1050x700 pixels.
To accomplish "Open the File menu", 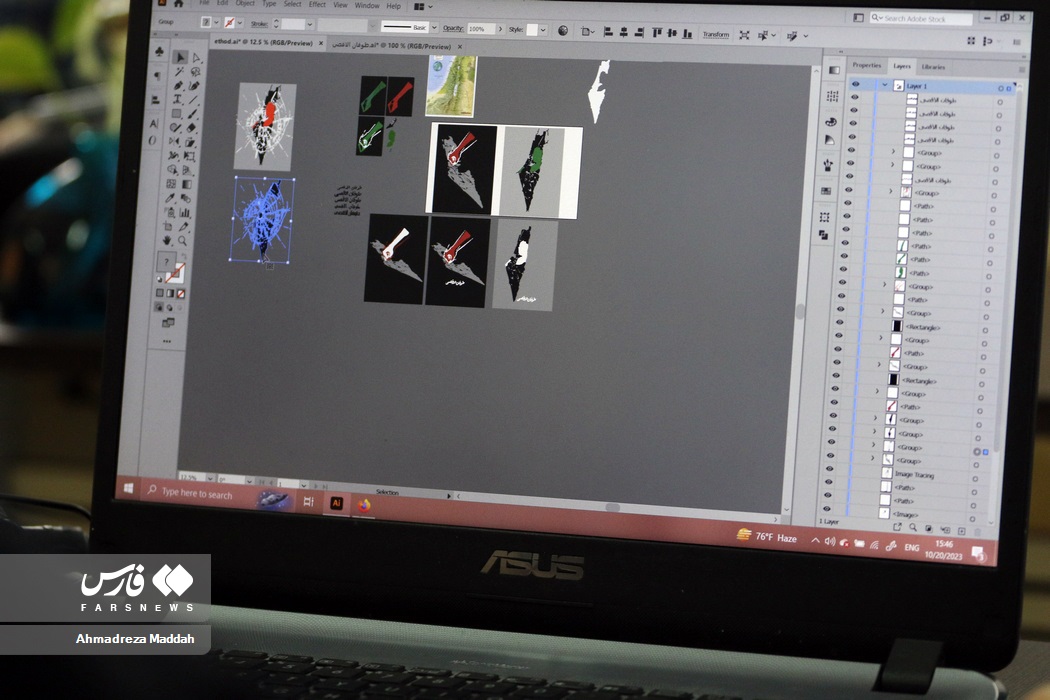I will [204, 3].
